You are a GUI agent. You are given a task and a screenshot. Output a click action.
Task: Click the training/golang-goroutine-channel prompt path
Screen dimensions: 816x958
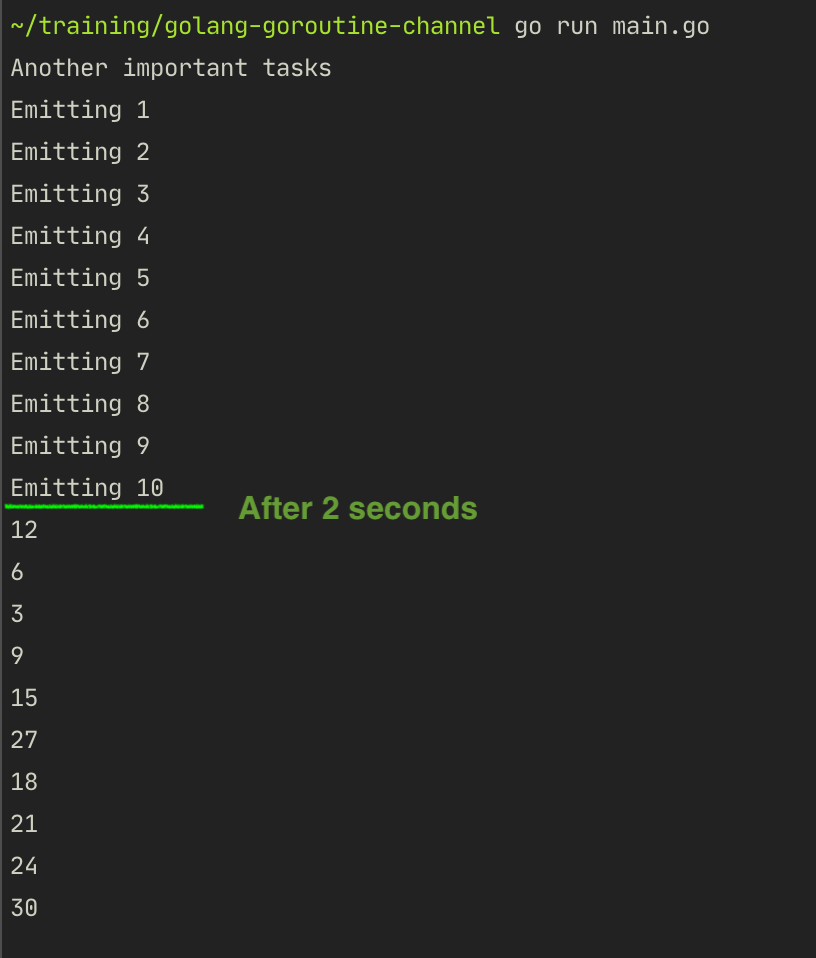pos(255,26)
